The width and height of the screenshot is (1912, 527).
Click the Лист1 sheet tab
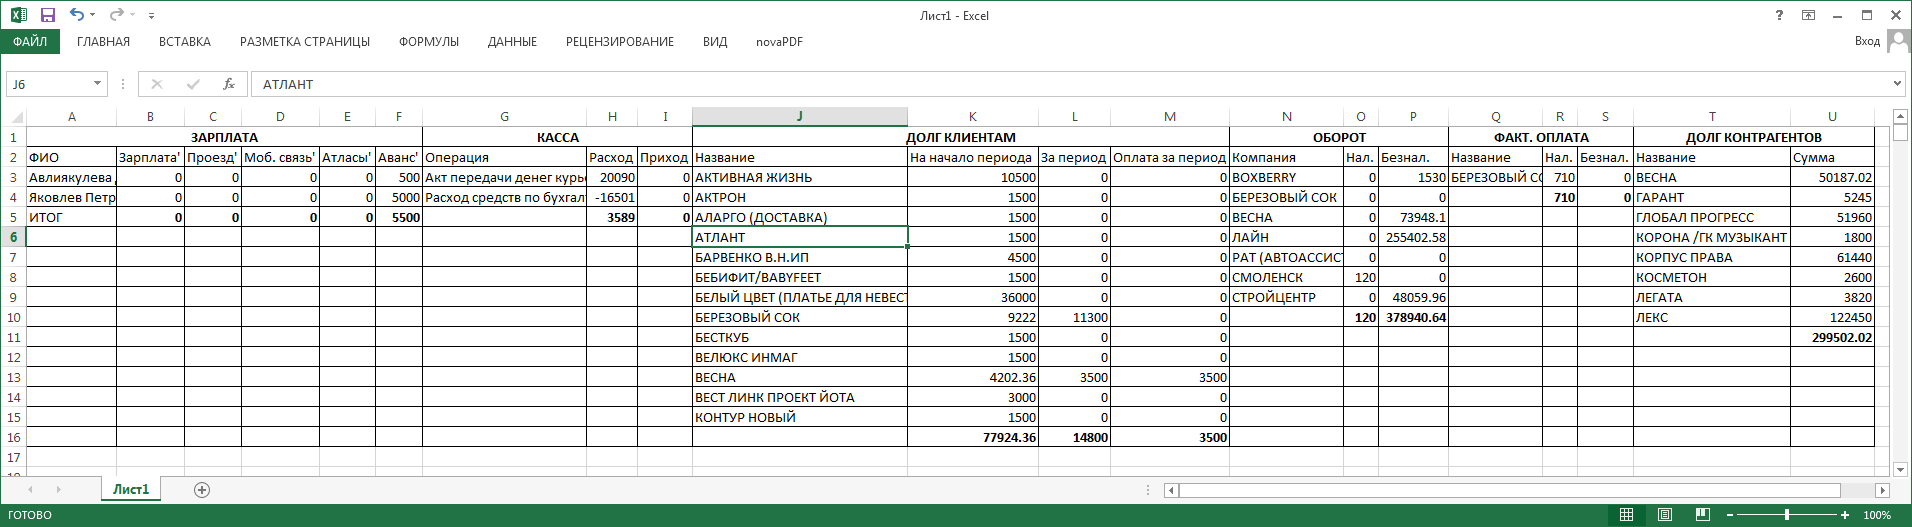click(x=131, y=489)
